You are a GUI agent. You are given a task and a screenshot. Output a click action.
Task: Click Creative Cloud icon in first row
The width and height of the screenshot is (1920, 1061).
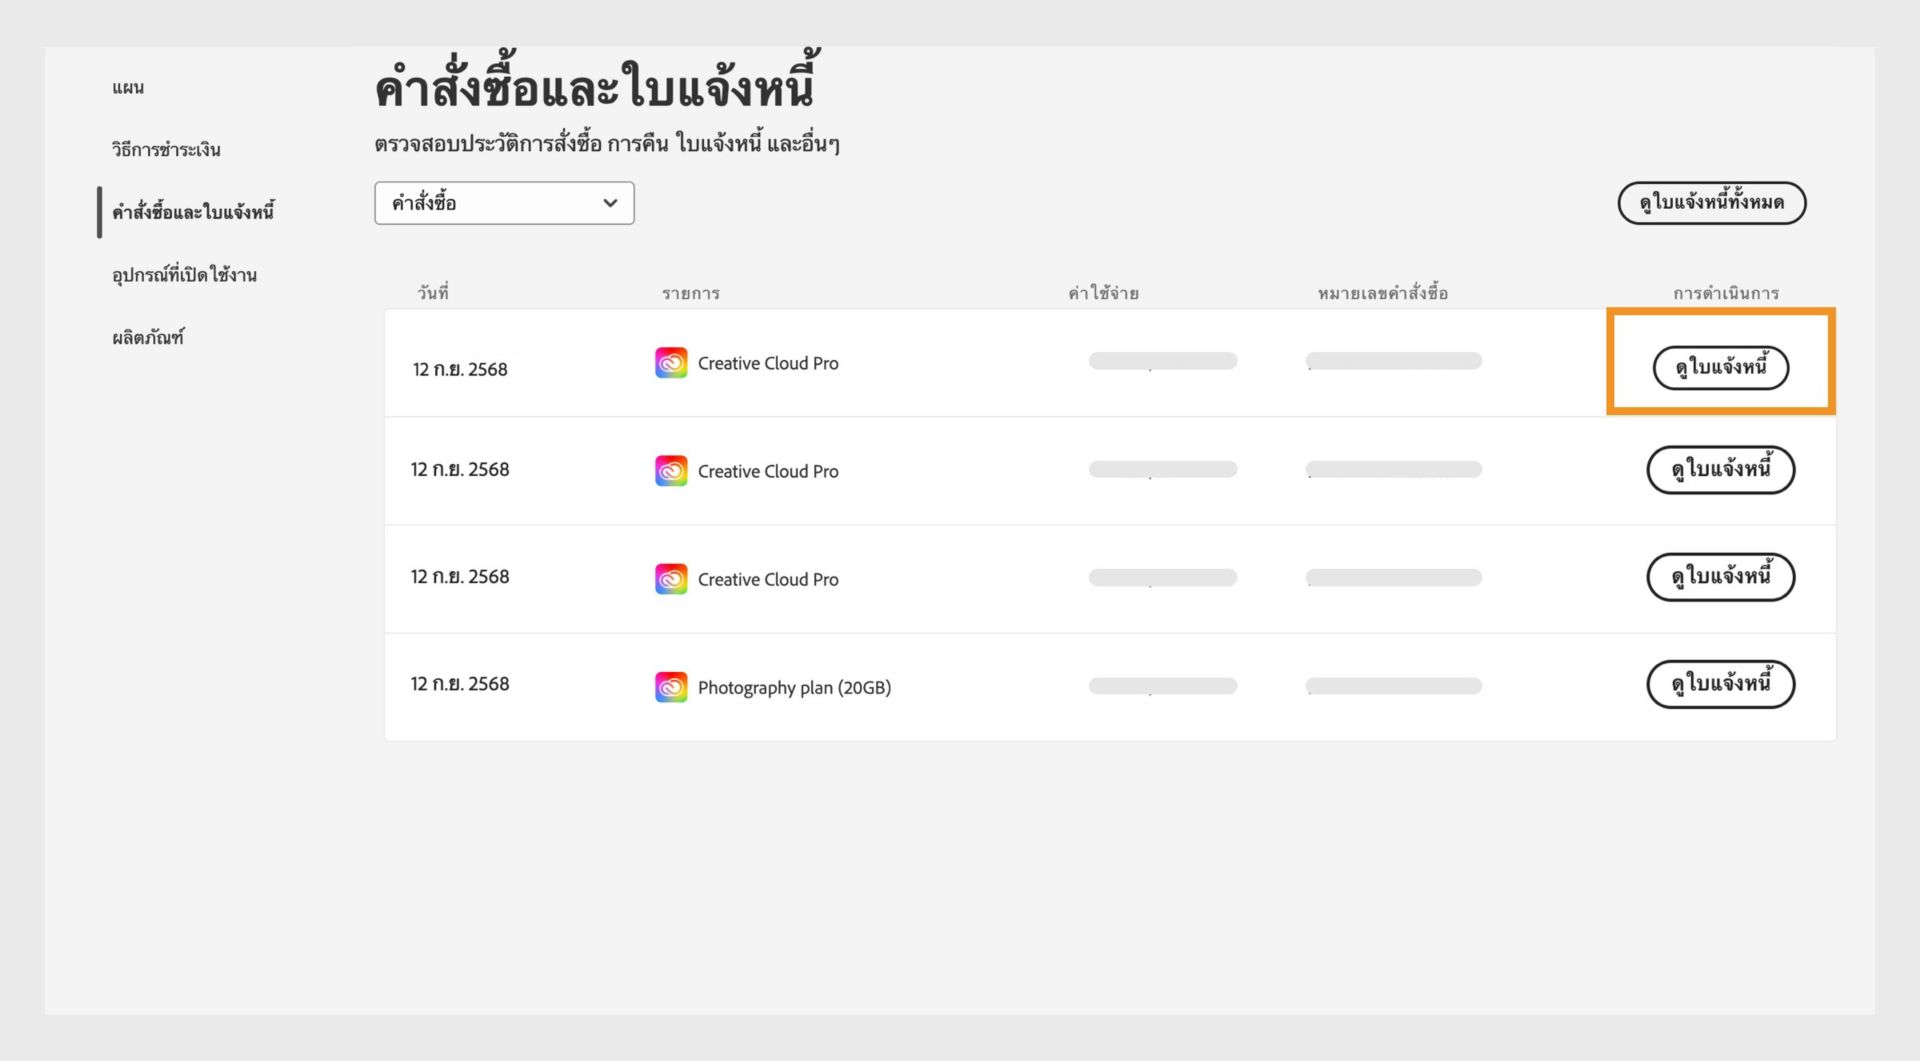tap(671, 363)
